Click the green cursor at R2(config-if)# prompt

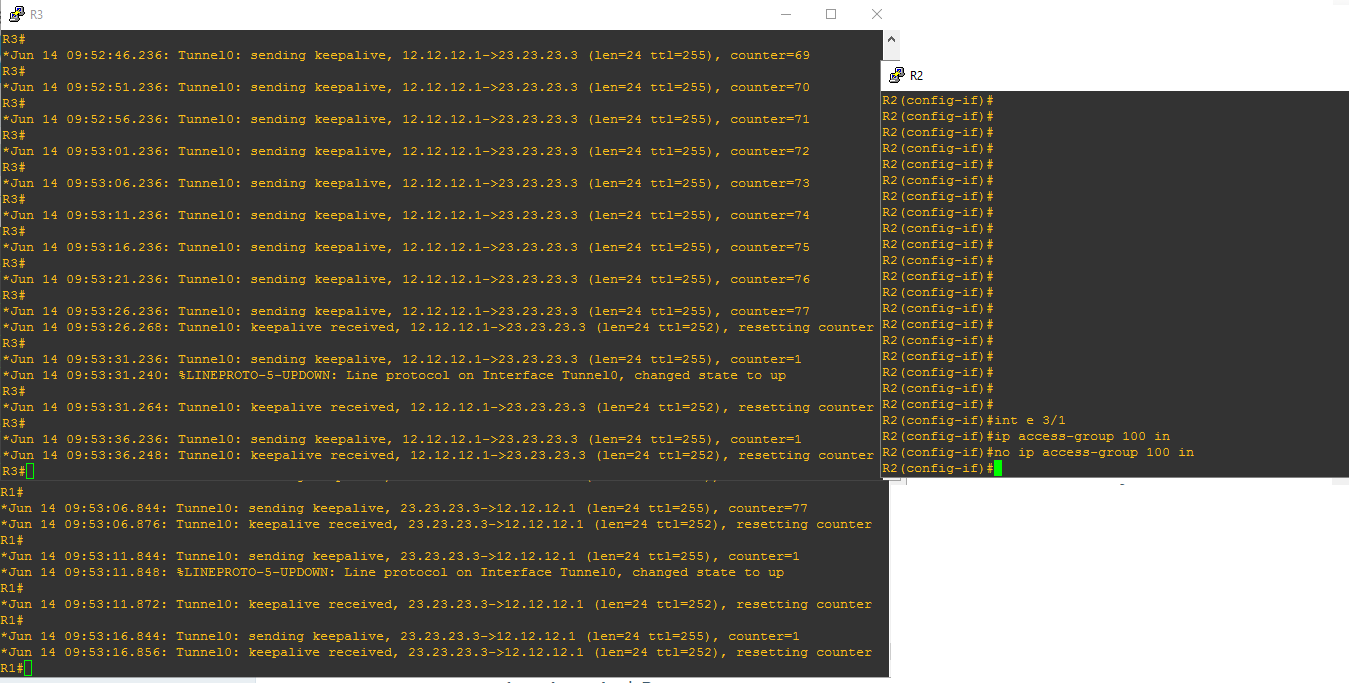click(x=997, y=468)
